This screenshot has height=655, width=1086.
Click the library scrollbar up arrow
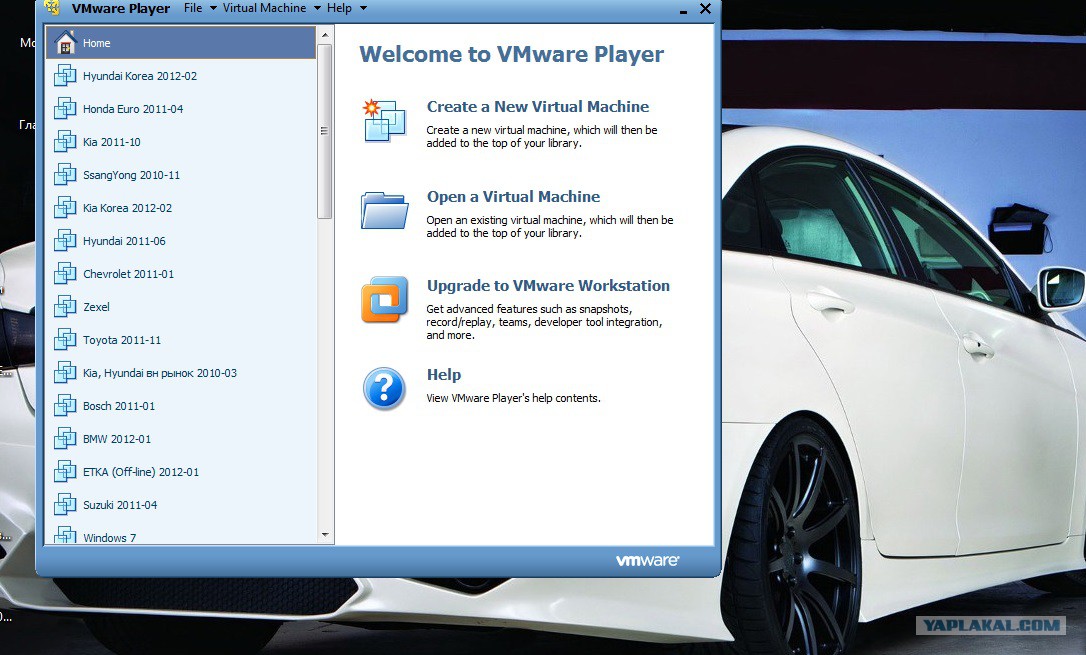tap(325, 35)
